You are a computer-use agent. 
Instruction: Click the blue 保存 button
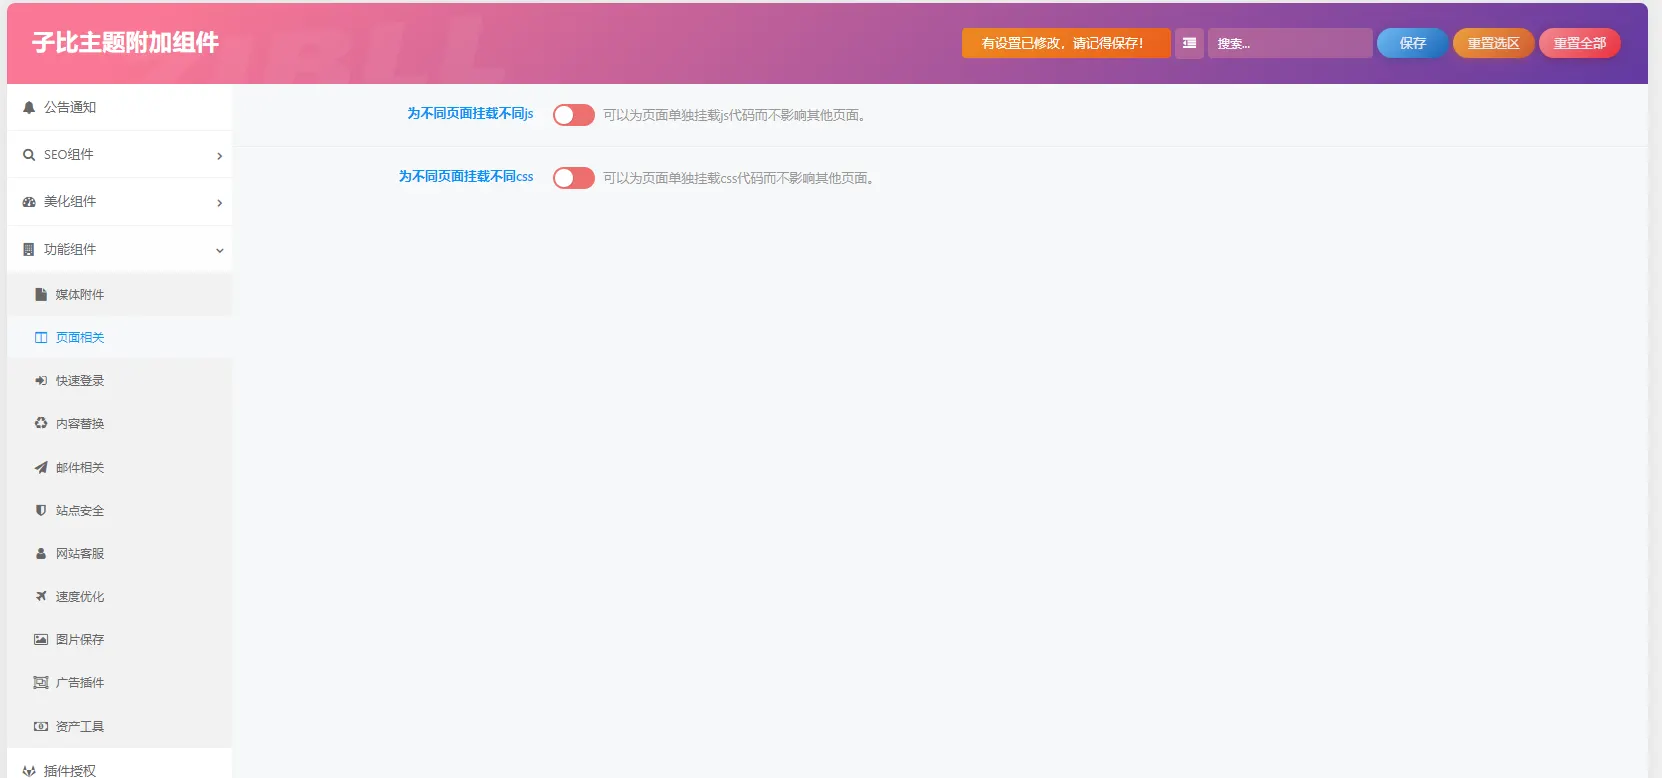(x=1412, y=43)
